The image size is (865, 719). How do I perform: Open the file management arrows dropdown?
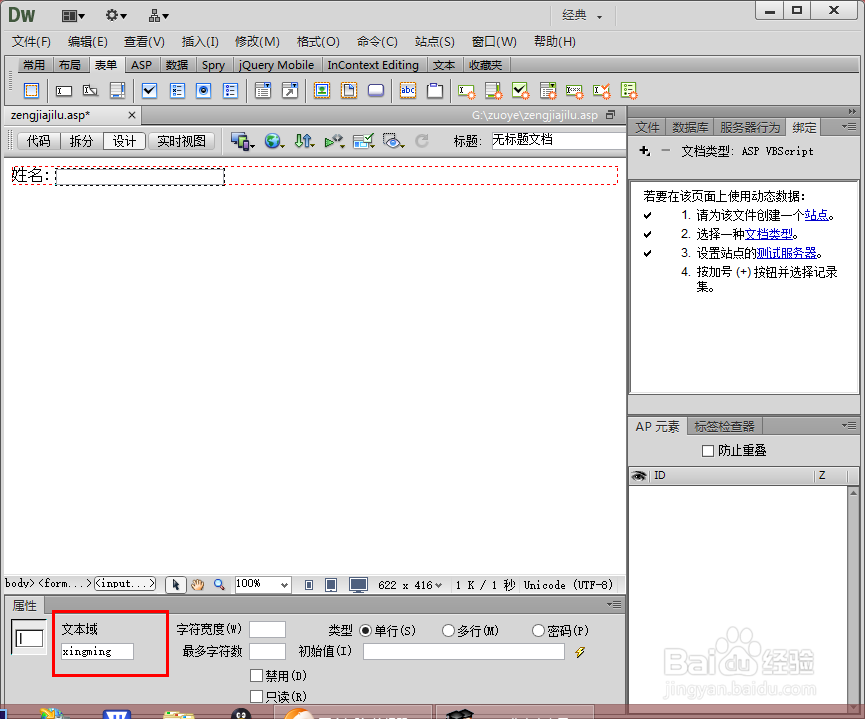[x=304, y=141]
